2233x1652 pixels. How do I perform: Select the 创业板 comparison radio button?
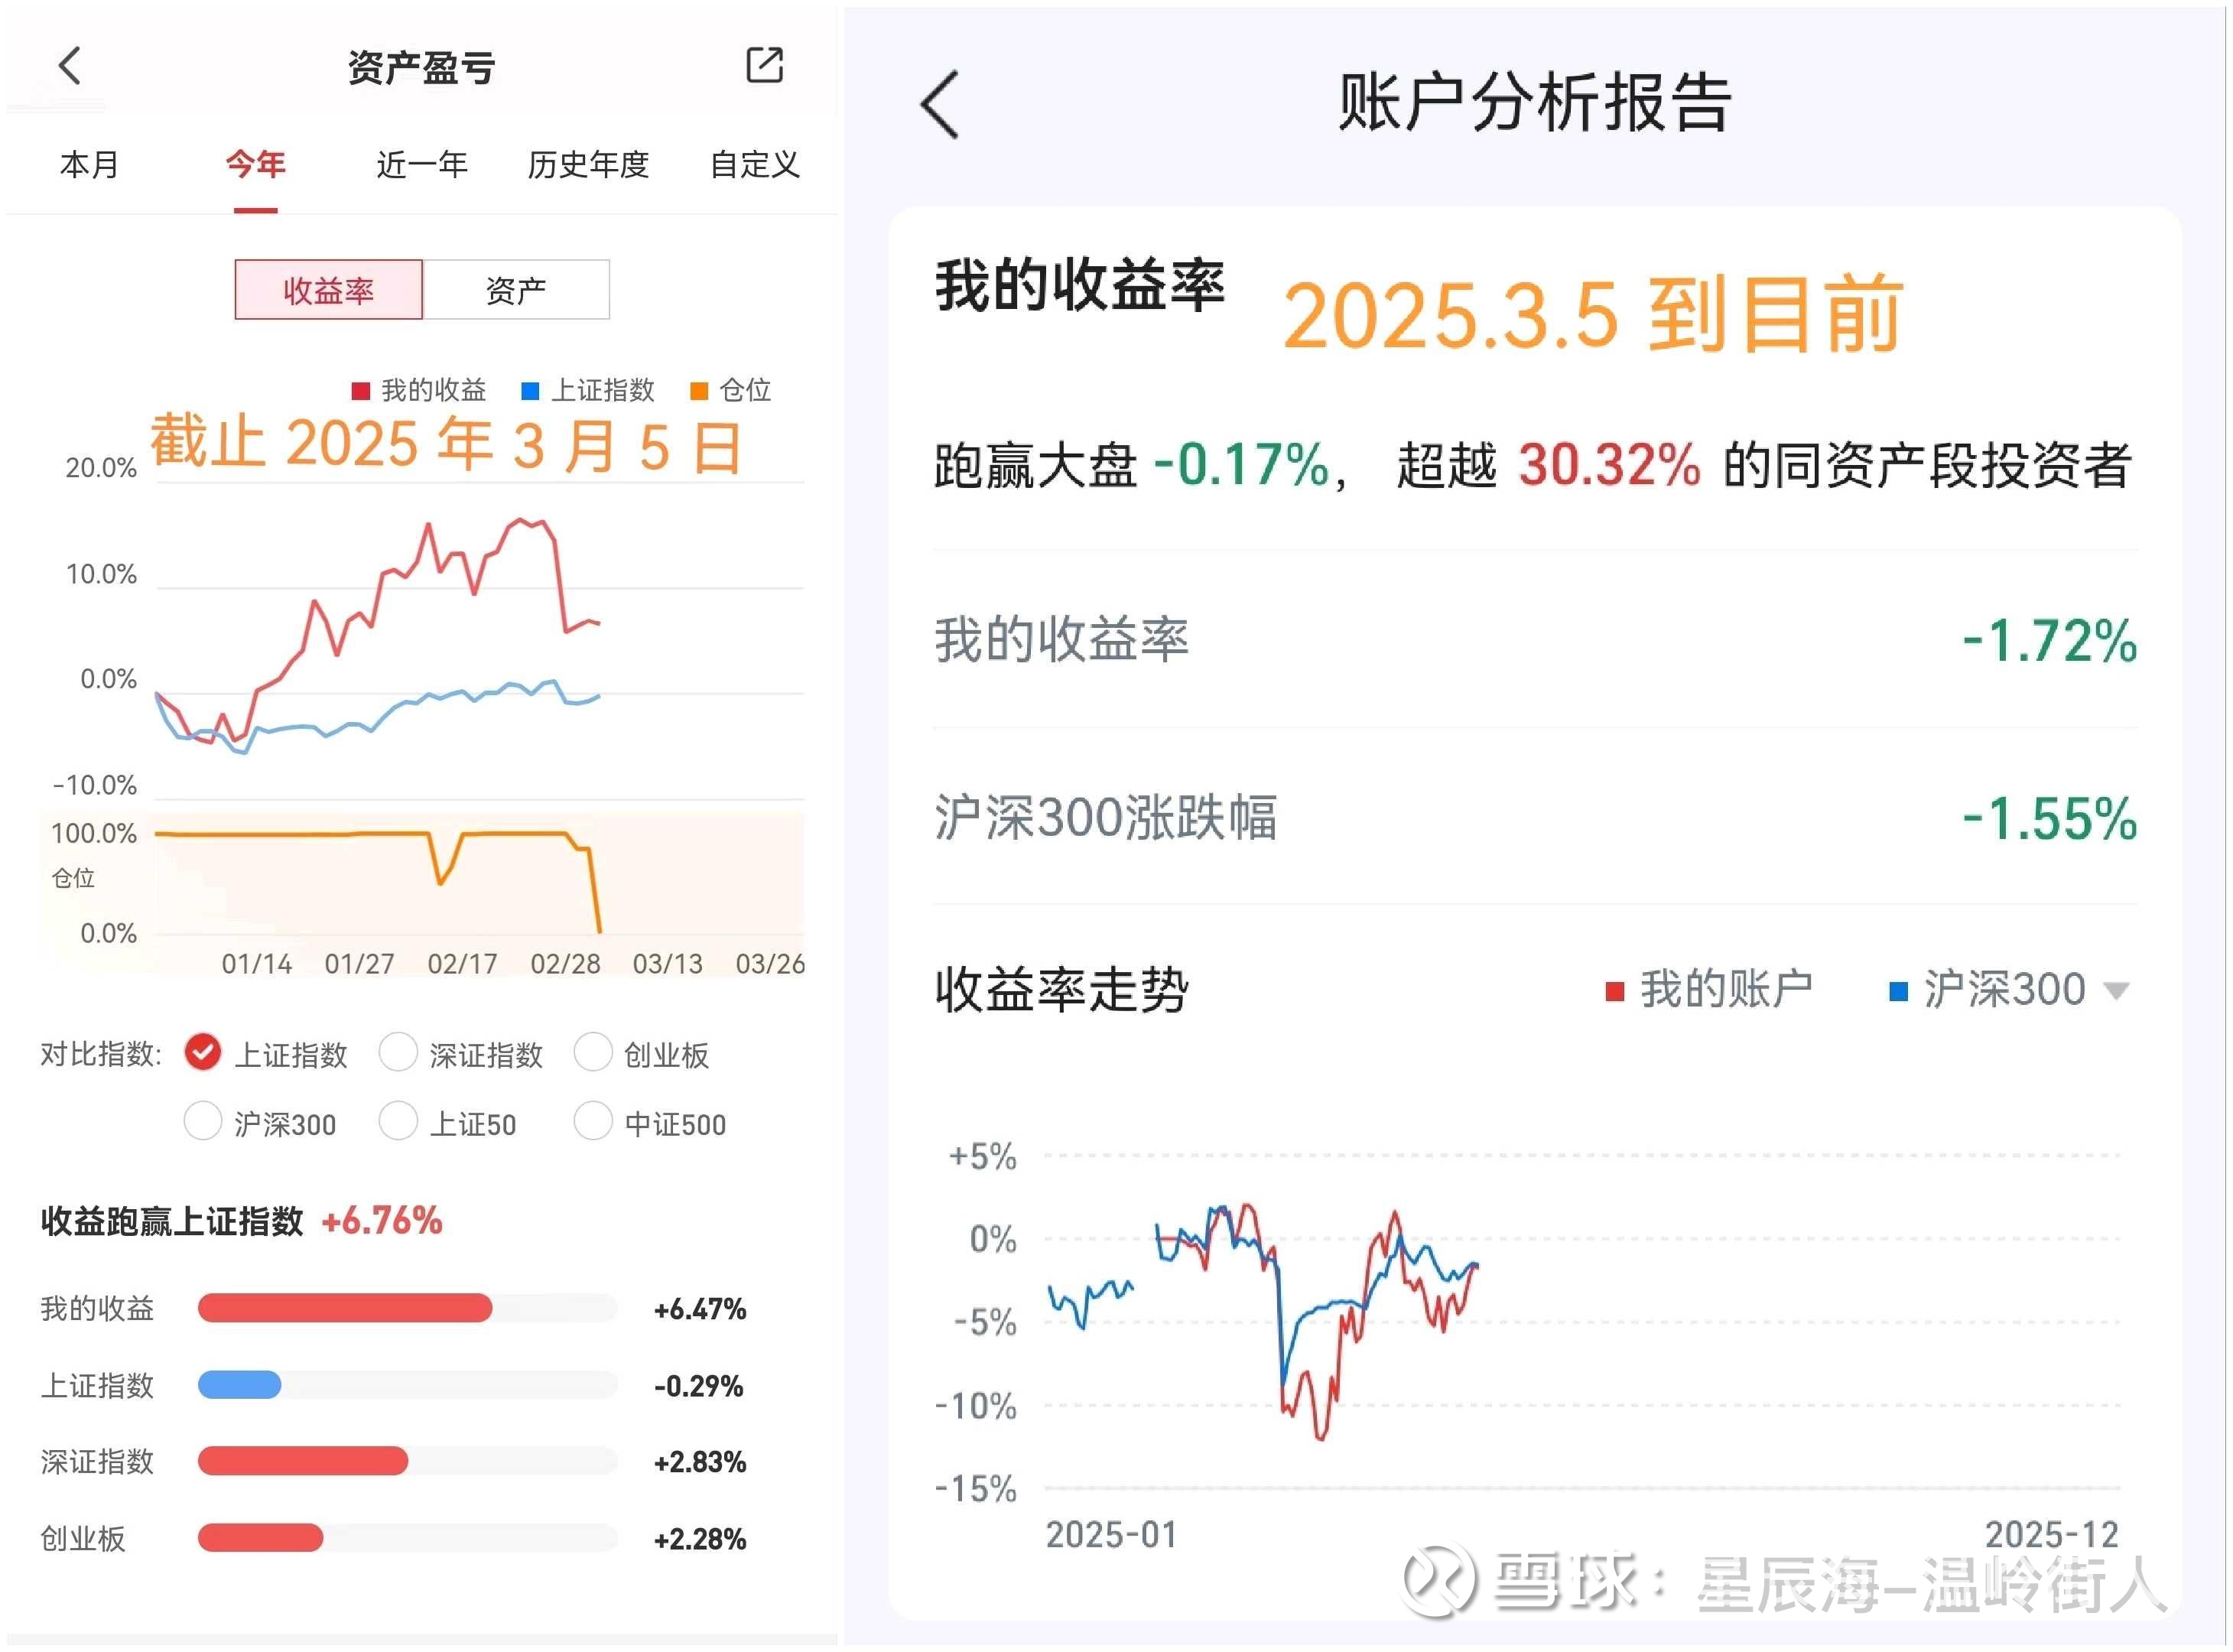592,1053
